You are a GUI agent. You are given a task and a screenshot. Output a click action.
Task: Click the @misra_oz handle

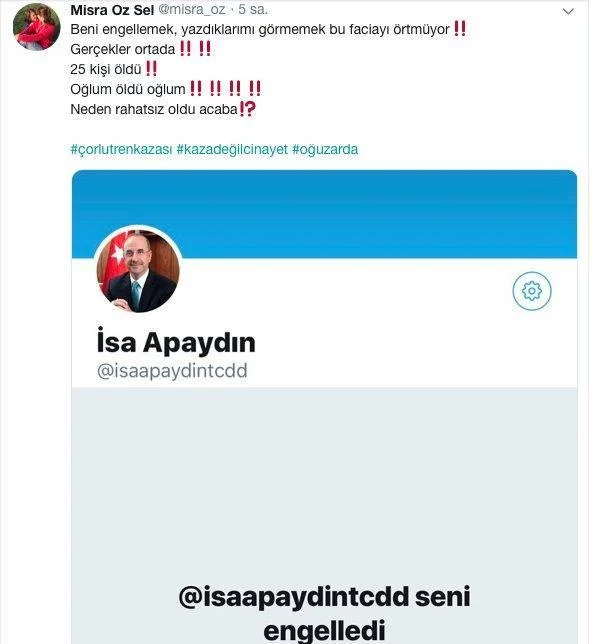[x=192, y=10]
